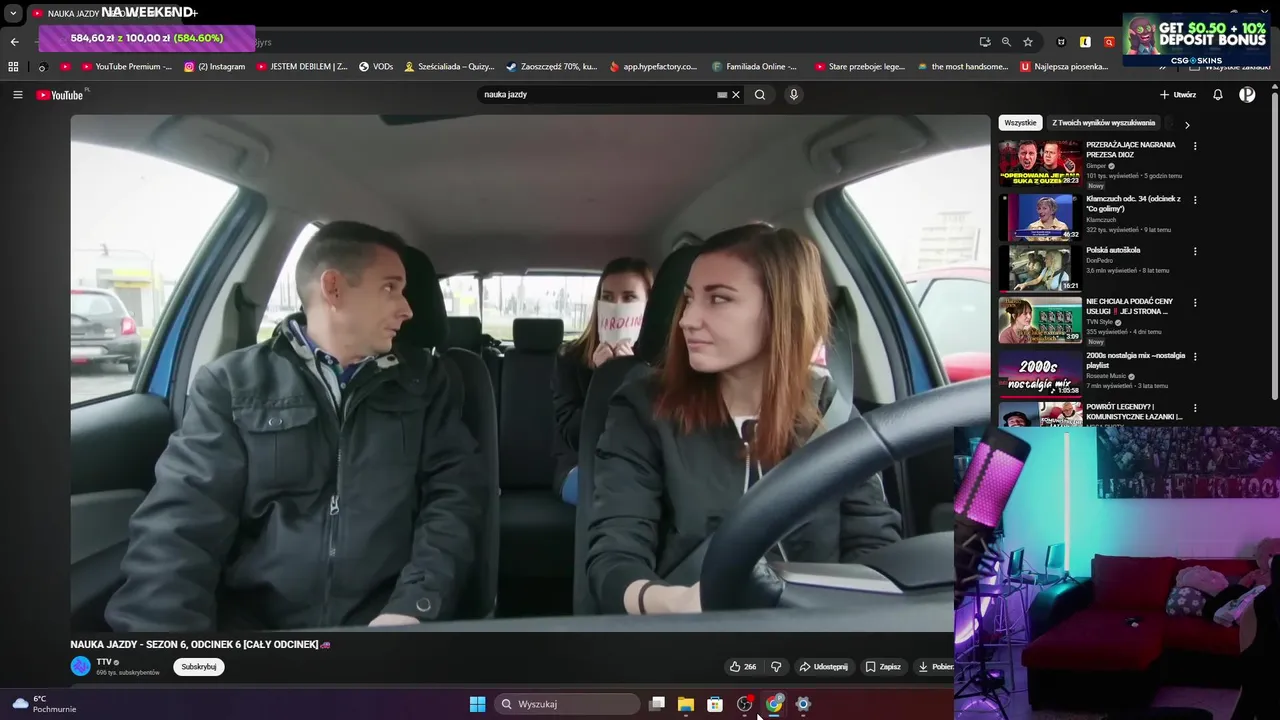
Task: Open the Sześcialiada Quizy bookmark
Action: point(449,67)
